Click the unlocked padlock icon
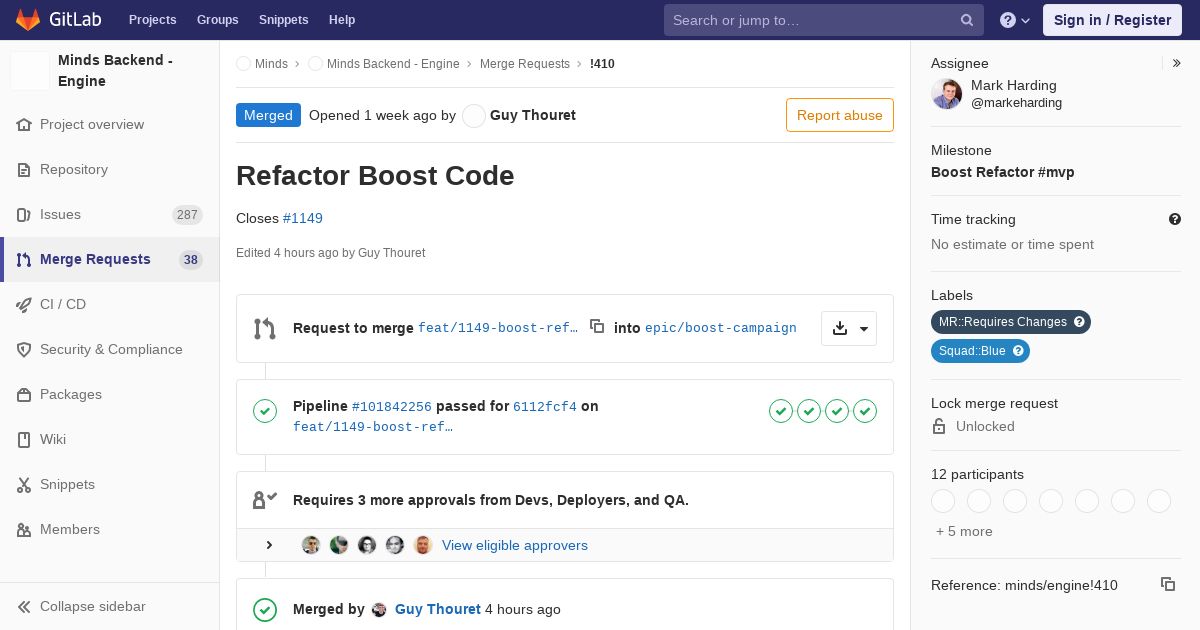This screenshot has width=1200, height=630. click(x=939, y=426)
